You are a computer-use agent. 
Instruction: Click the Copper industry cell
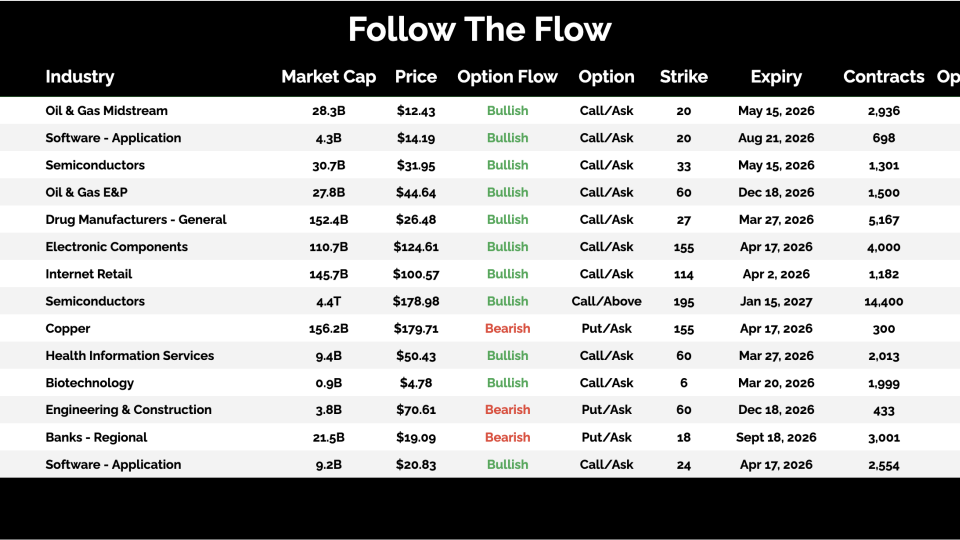pyautogui.click(x=68, y=329)
